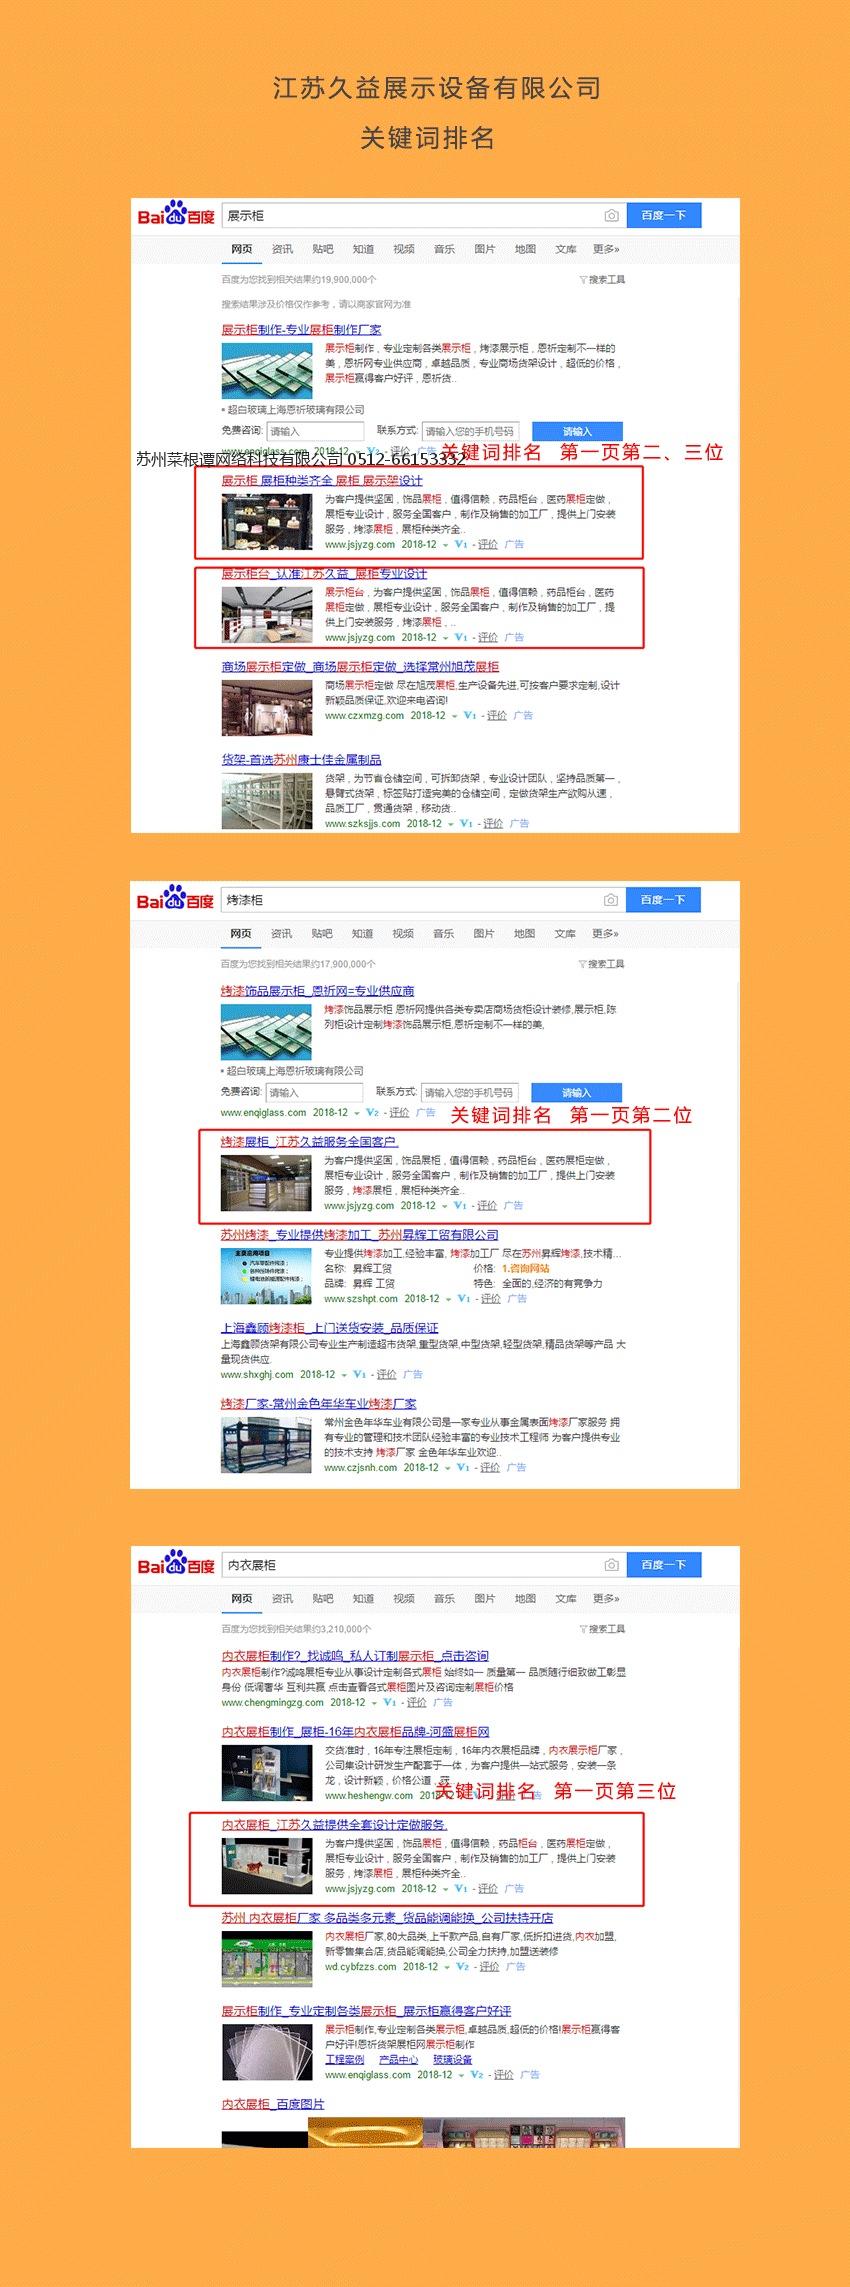Click 百度一下 button for the 内衣展柜 query
Screen dimensions: 850x2287
pyautogui.click(x=664, y=1565)
